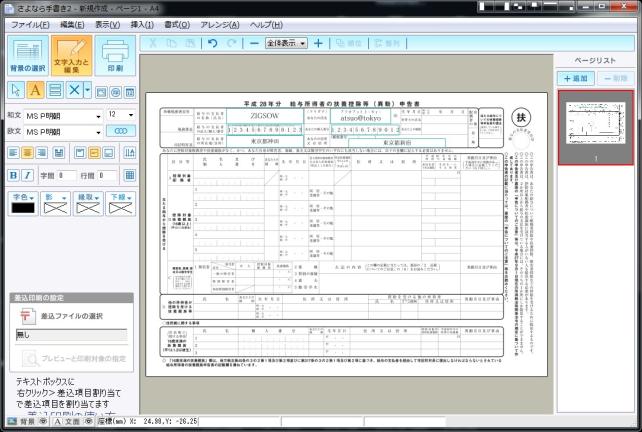Open the ファイル(F) menu
642x432 pixels.
pos(30,25)
